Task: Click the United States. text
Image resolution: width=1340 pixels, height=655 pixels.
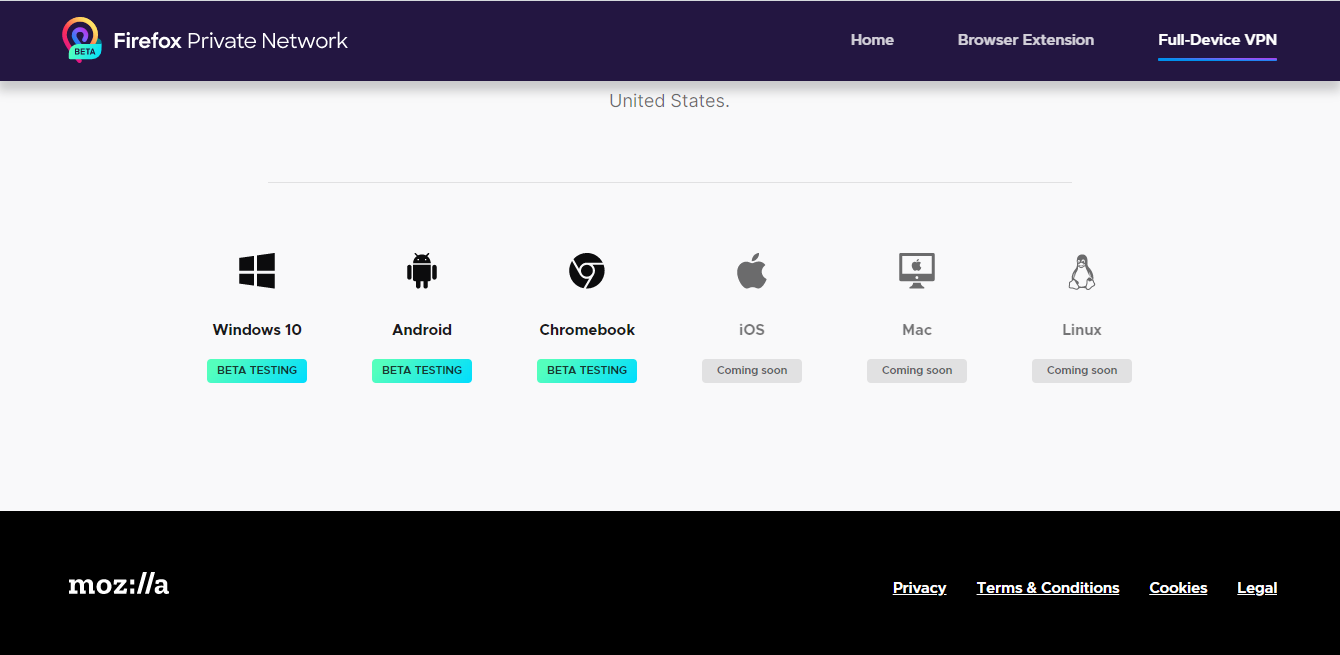Action: click(669, 101)
